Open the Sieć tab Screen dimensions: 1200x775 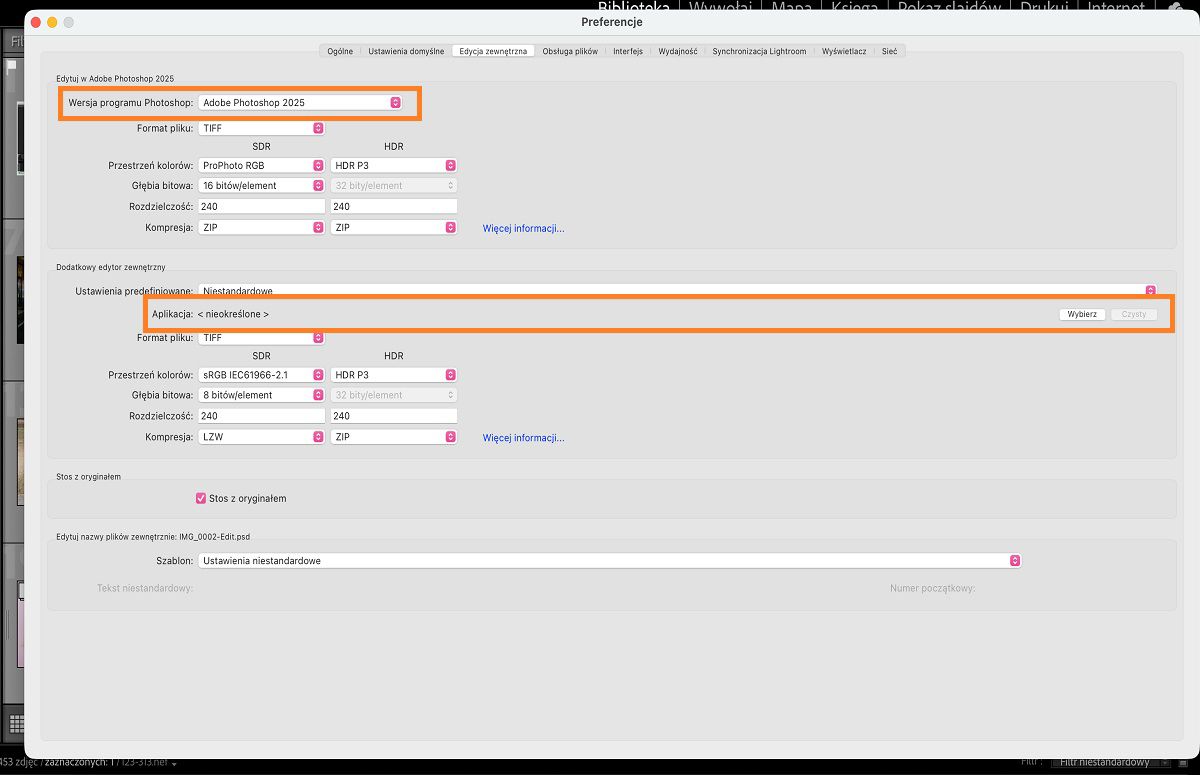[889, 51]
